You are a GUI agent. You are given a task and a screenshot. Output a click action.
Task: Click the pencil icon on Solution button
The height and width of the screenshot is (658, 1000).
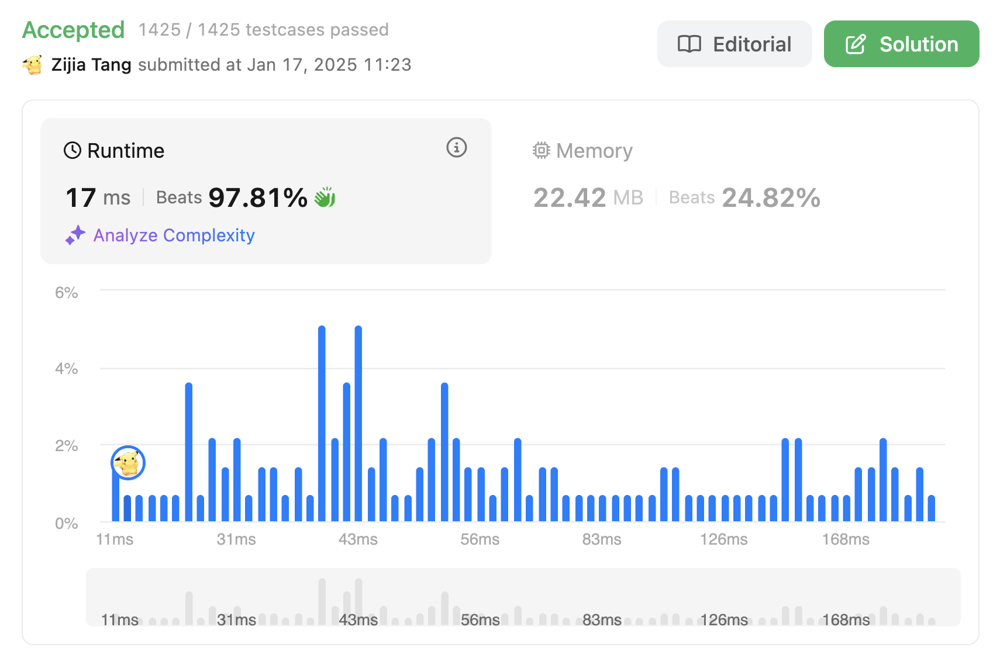point(856,44)
